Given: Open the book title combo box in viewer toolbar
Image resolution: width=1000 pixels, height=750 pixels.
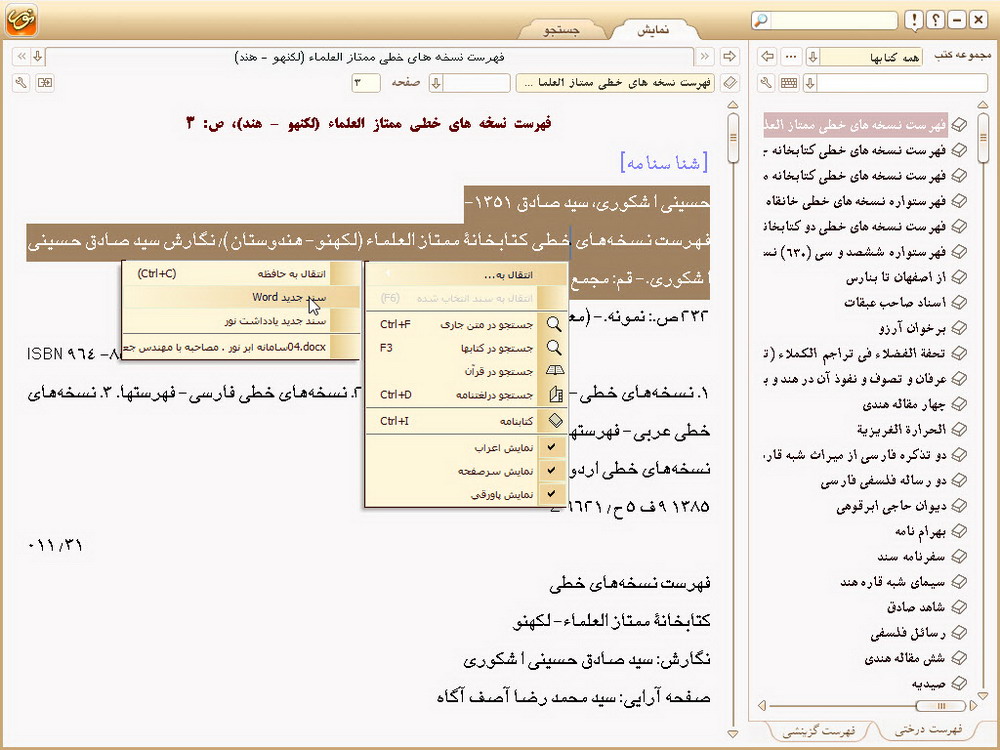Looking at the screenshot, I should tap(615, 83).
